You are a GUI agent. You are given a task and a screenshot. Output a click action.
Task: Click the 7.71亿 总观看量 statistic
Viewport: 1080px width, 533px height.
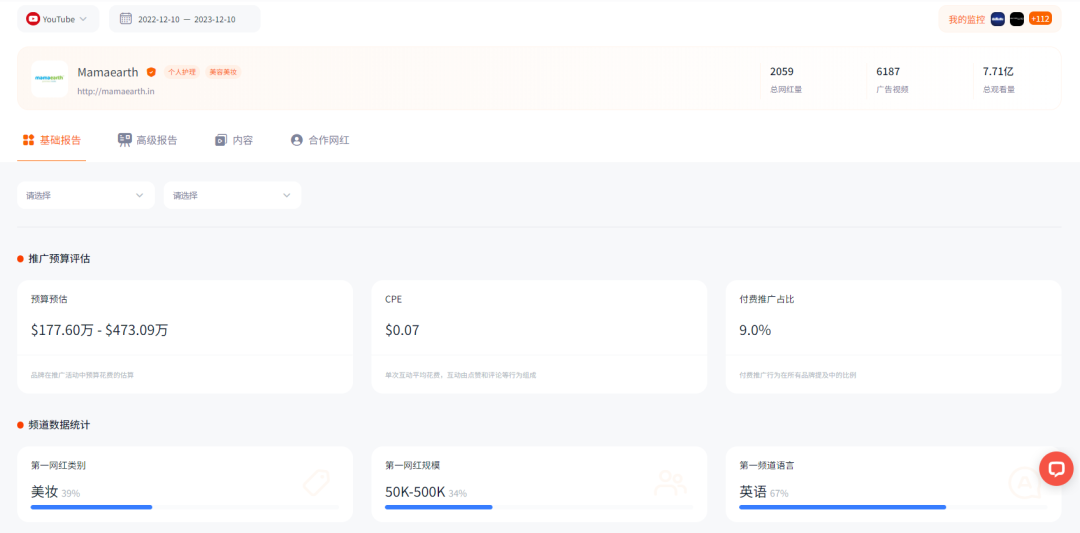999,80
